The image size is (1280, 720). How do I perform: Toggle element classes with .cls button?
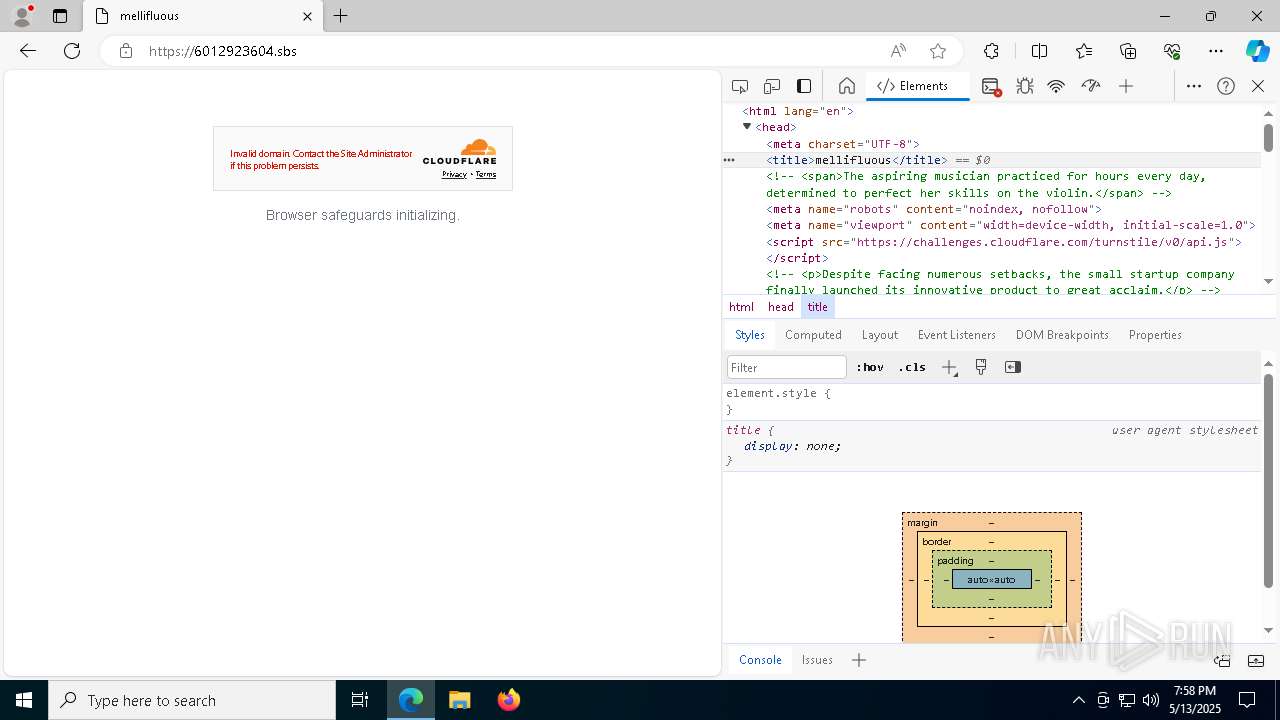click(912, 367)
